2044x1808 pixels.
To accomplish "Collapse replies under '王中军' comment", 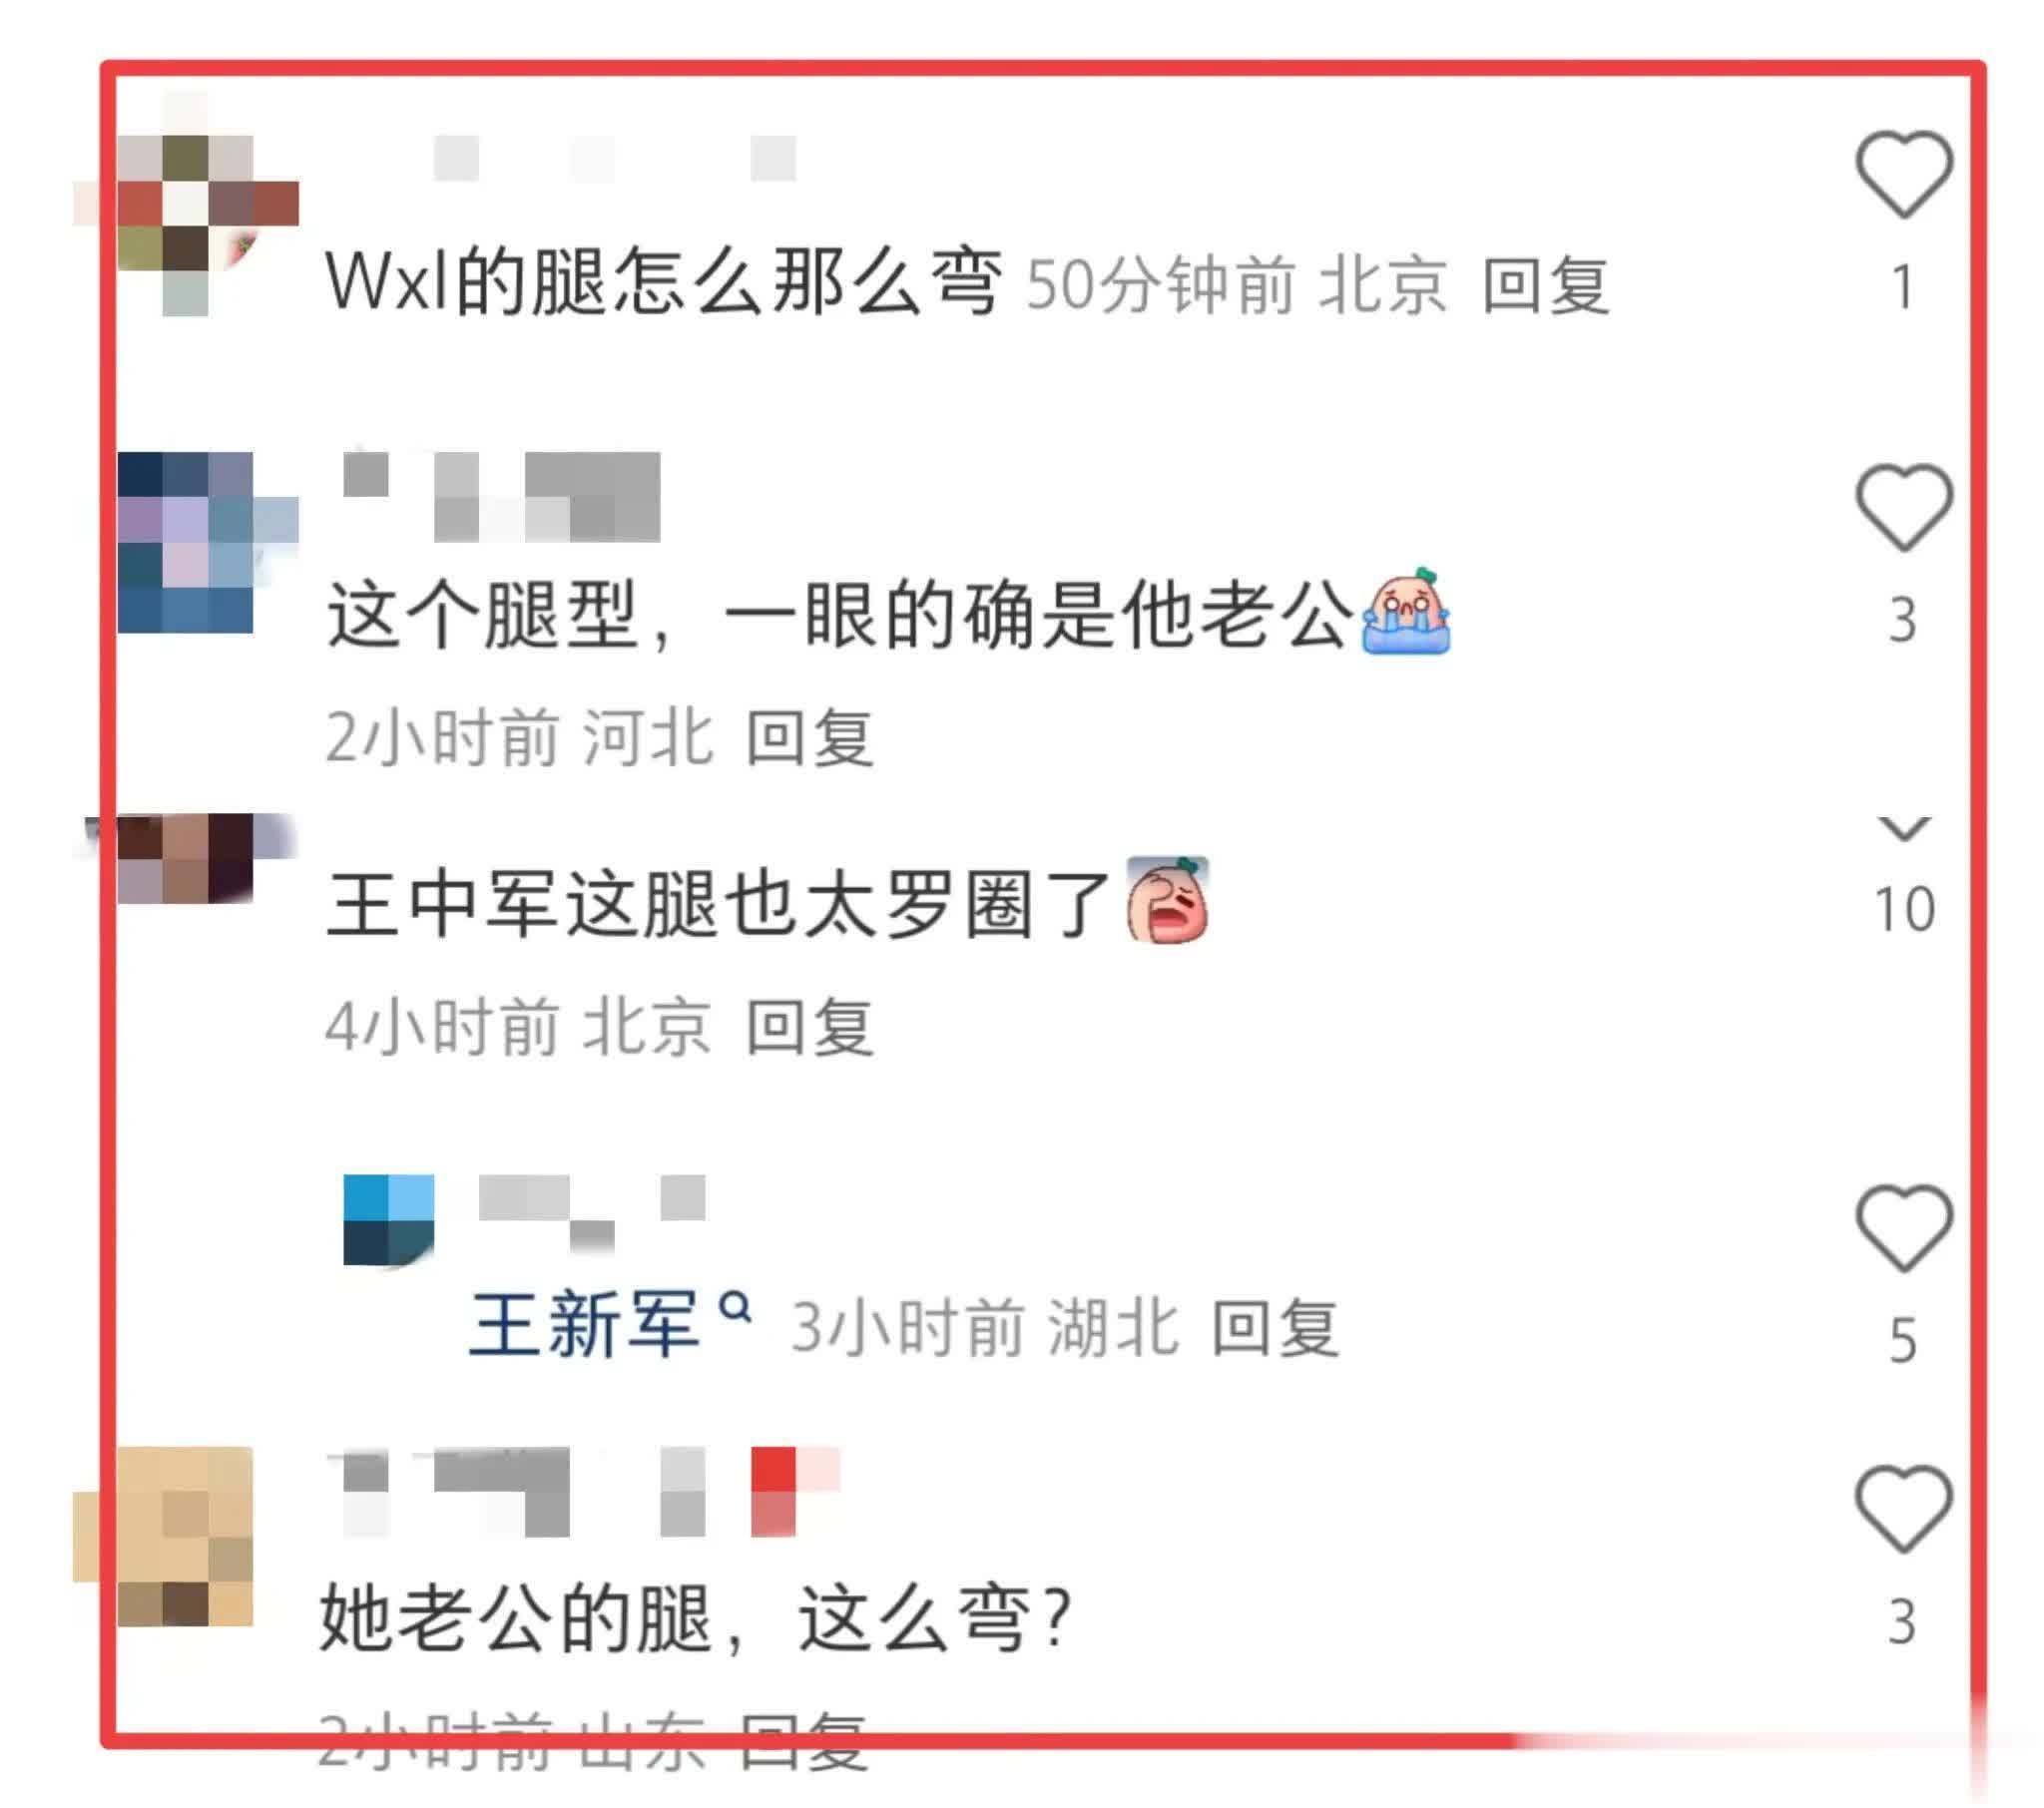I will tap(1903, 828).
